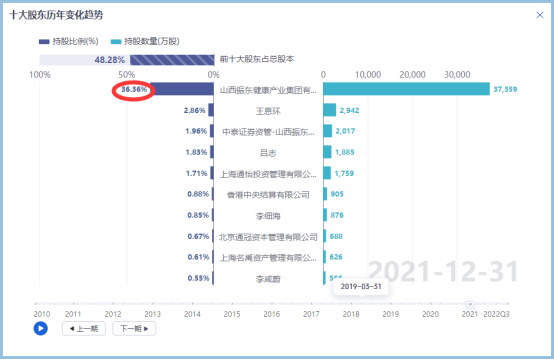Click the timeline slider handle near 2021

click(x=470, y=304)
